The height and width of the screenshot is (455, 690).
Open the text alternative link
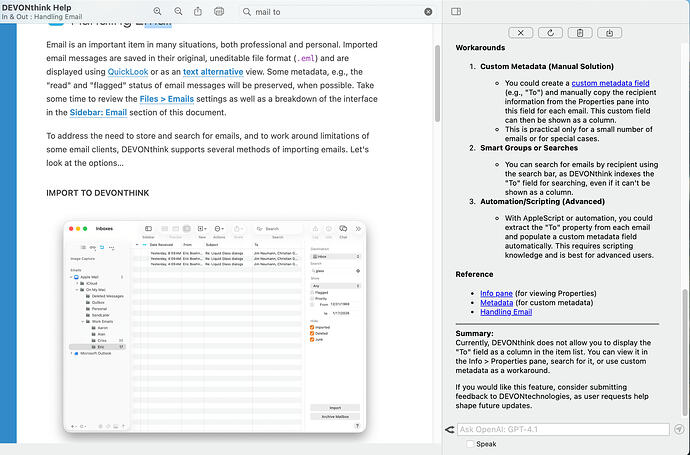point(213,72)
